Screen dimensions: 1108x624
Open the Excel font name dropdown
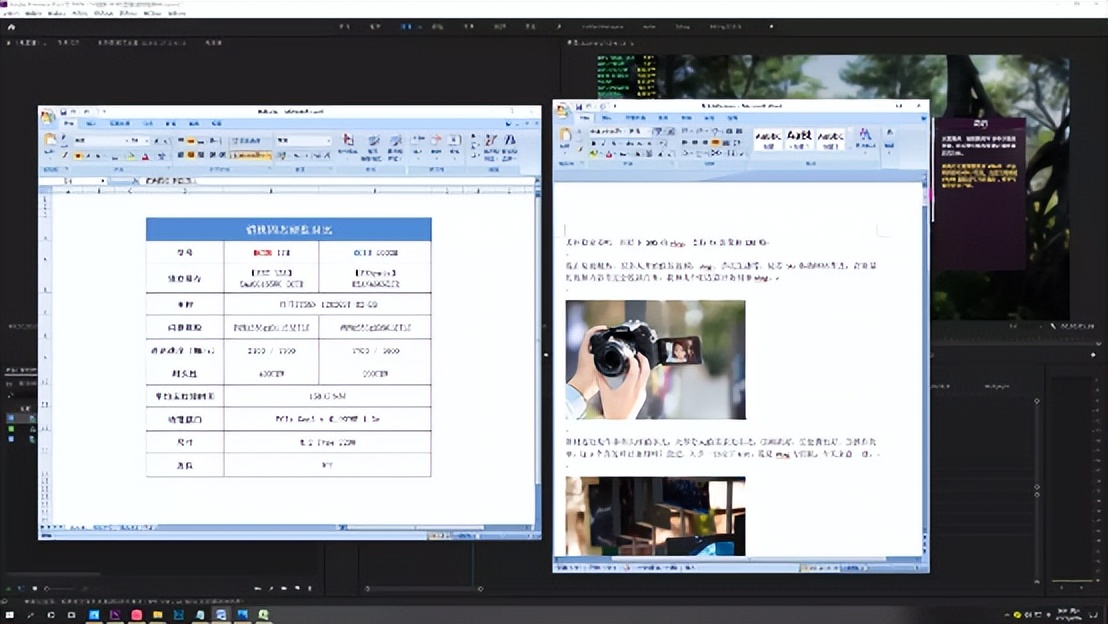point(100,141)
